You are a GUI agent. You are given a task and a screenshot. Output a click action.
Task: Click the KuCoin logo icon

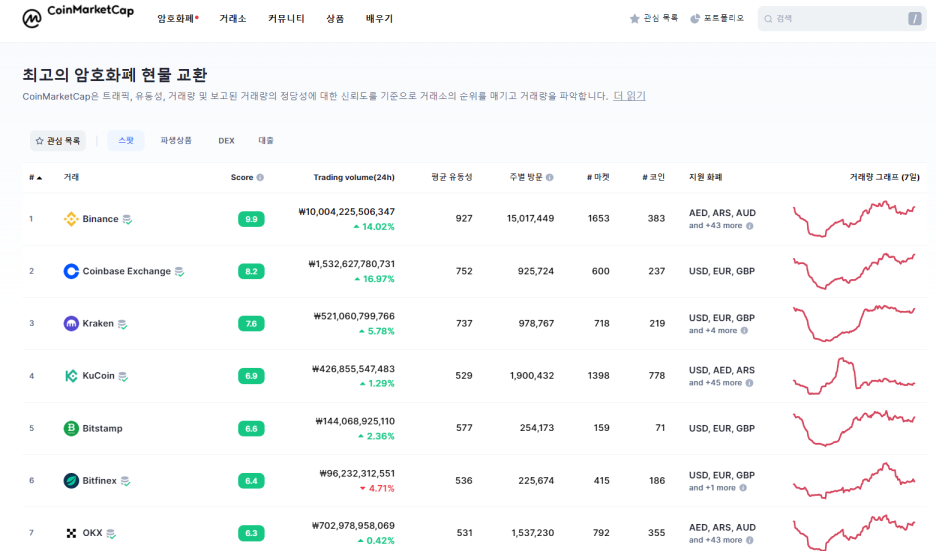(71, 375)
